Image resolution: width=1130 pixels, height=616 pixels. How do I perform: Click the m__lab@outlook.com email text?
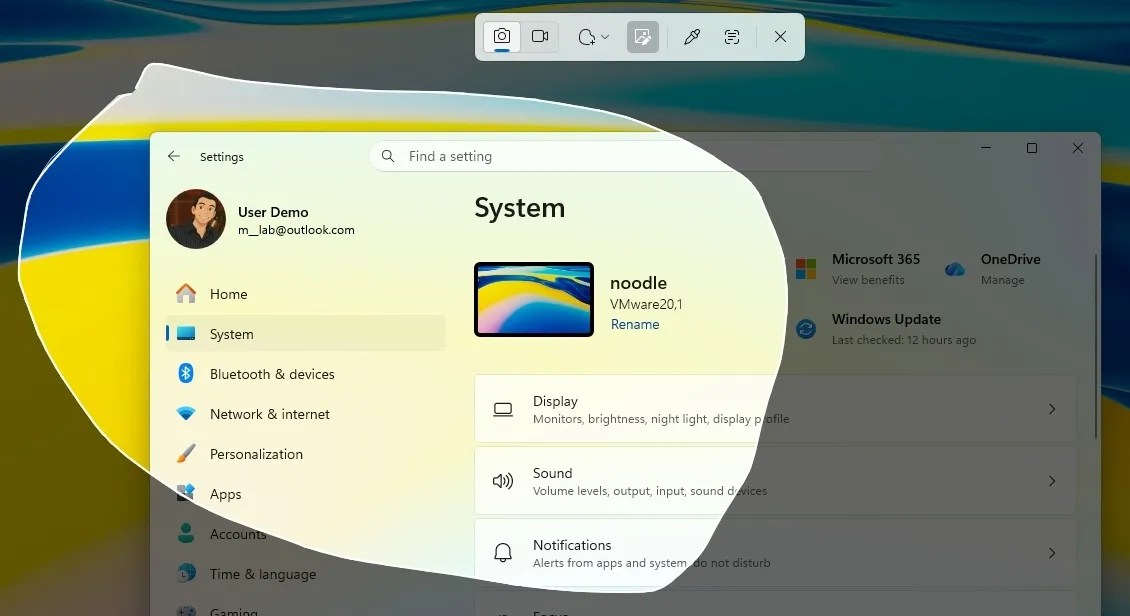[x=296, y=230]
